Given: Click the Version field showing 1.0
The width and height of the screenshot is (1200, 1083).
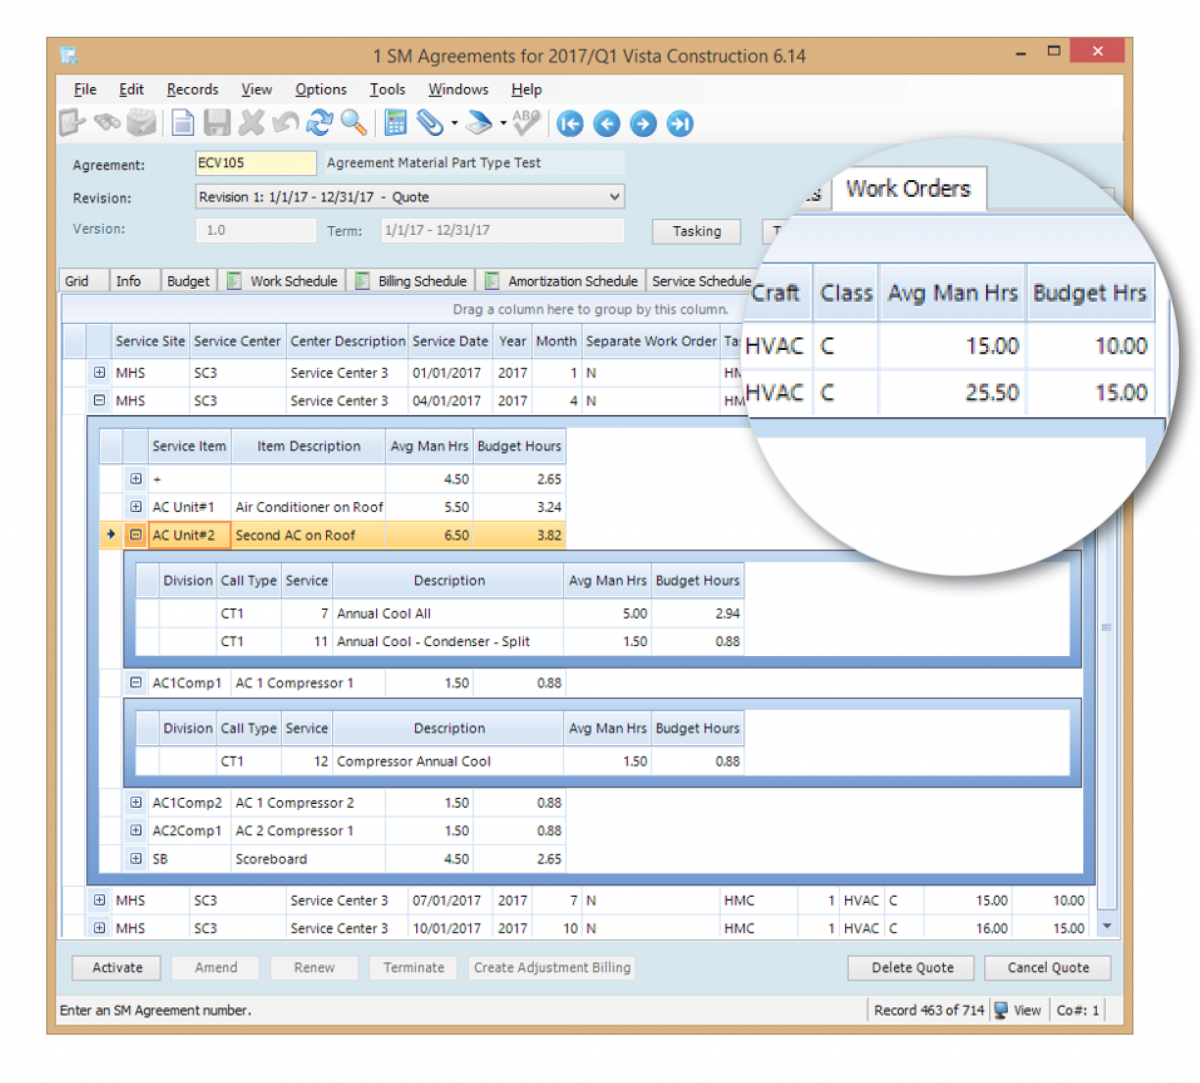Looking at the screenshot, I should pos(256,230).
